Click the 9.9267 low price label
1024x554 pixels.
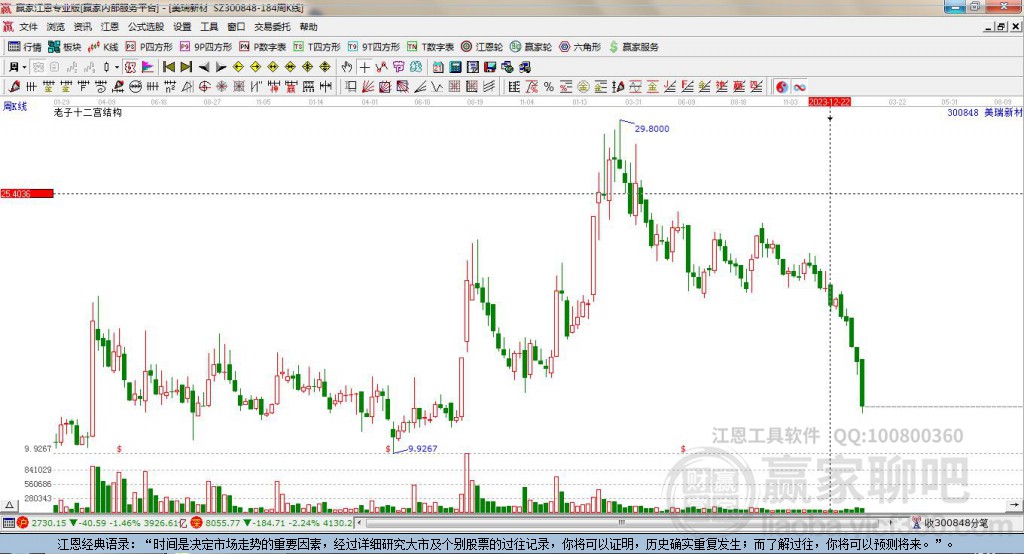pyautogui.click(x=423, y=449)
